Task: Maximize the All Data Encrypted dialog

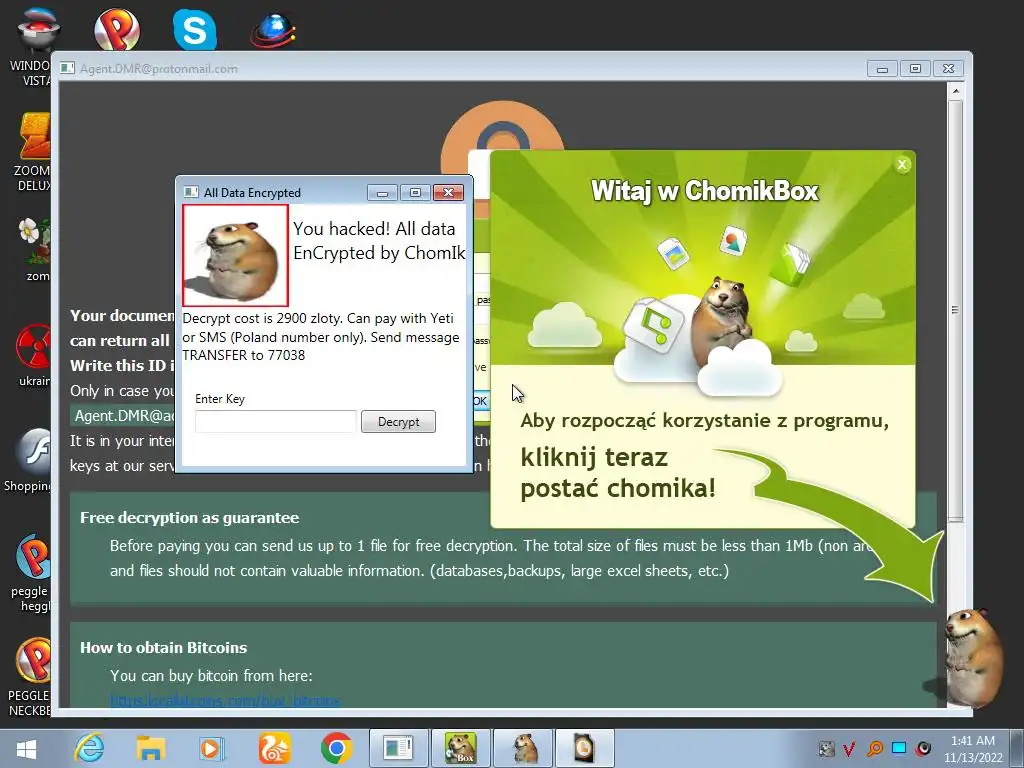Action: pyautogui.click(x=415, y=193)
